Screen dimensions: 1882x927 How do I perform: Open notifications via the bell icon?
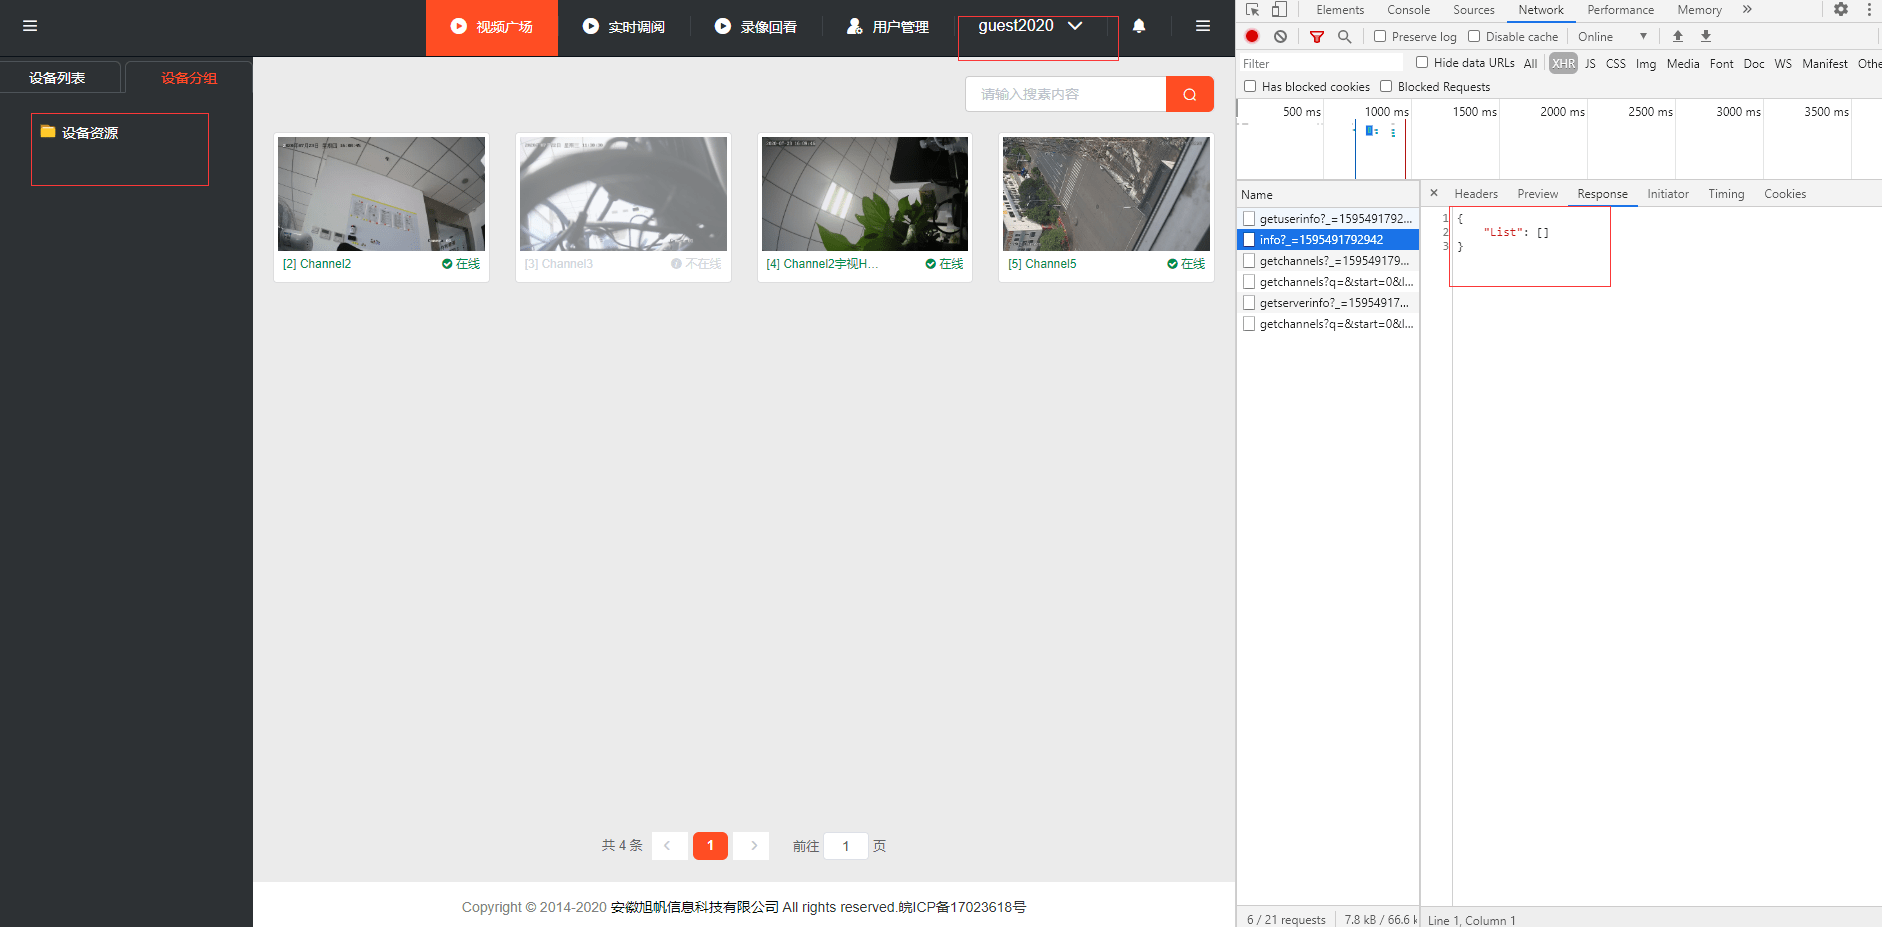(x=1139, y=26)
